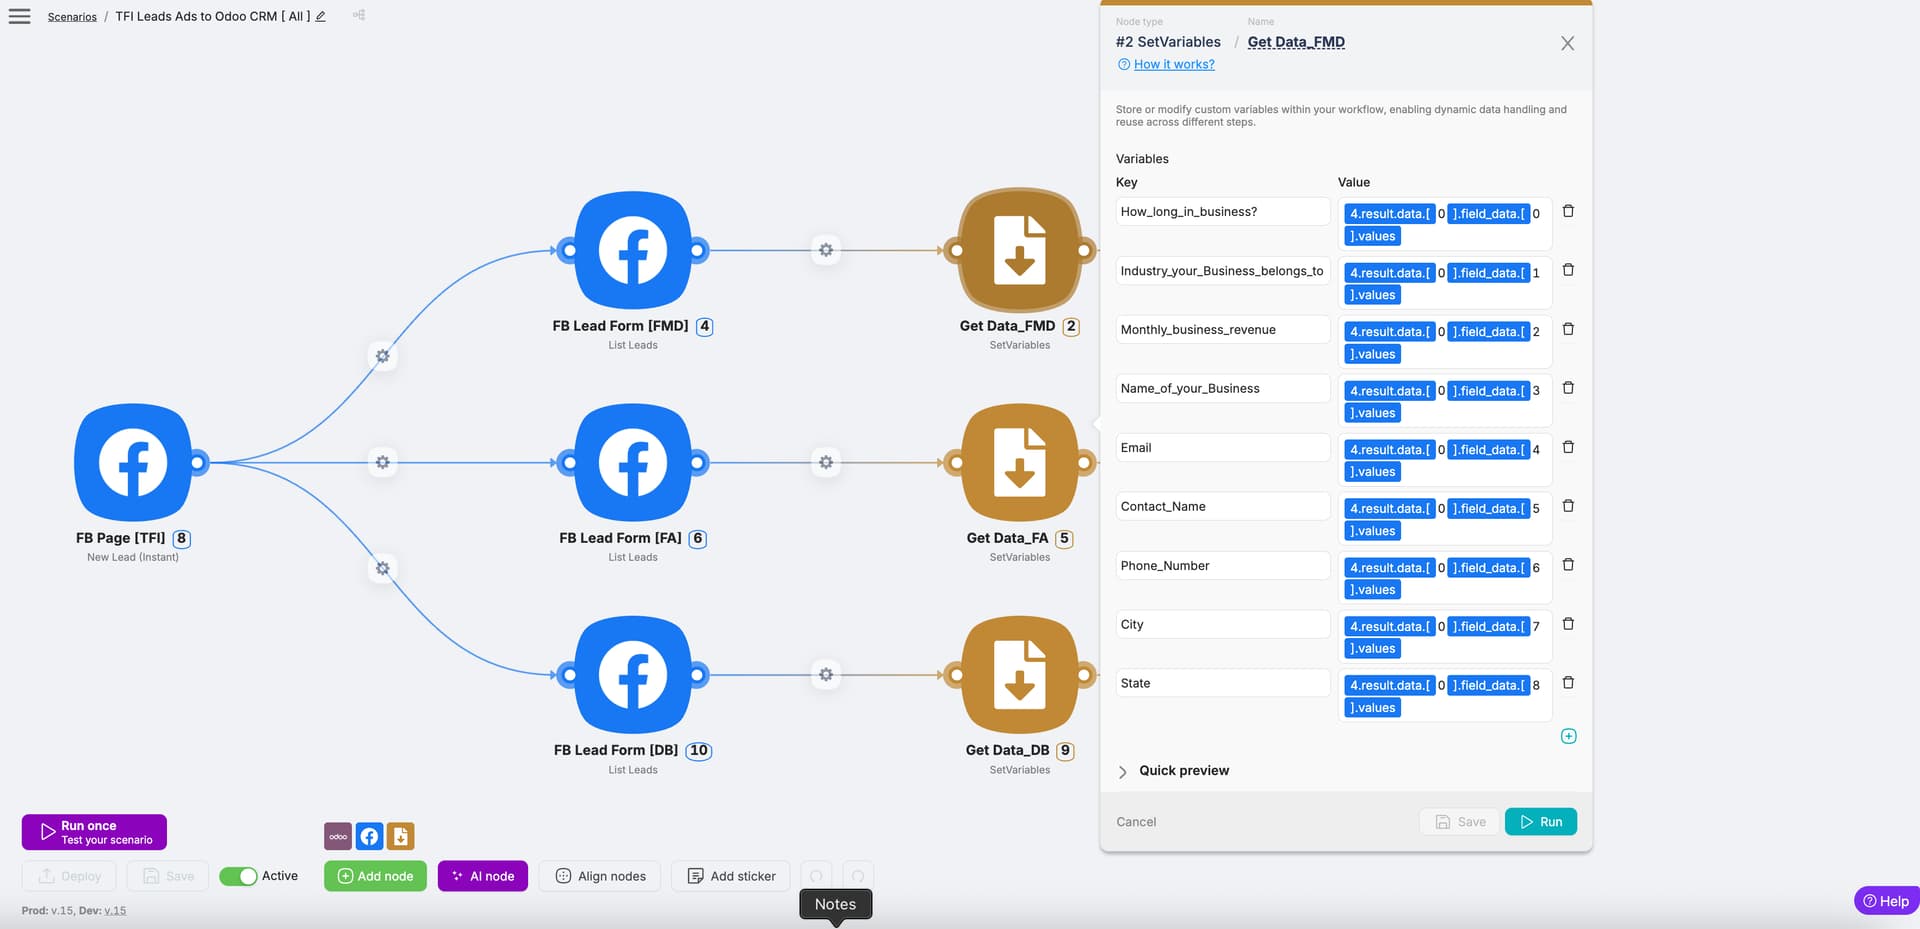1920x929 pixels.
Task: Open gear on link to FB Lead Form [DB]
Action: pyautogui.click(x=382, y=568)
